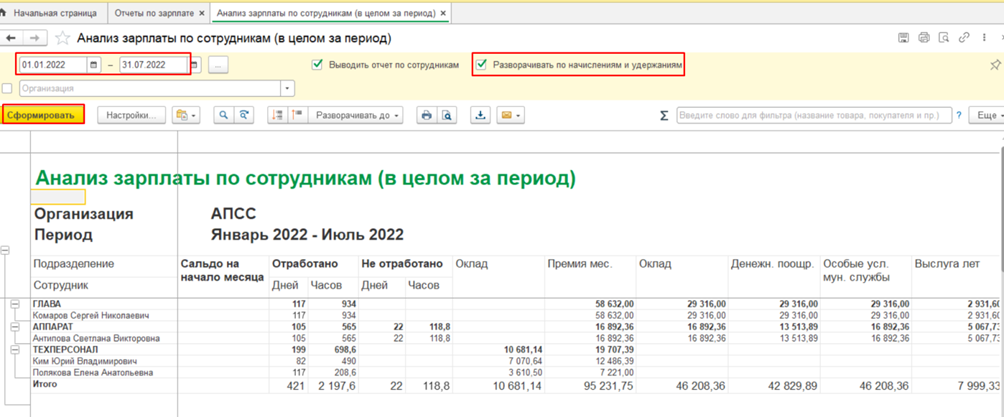Open calendar picker for start date 01.01.2022
Viewport: 1004px width, 417px height.
[x=93, y=65]
